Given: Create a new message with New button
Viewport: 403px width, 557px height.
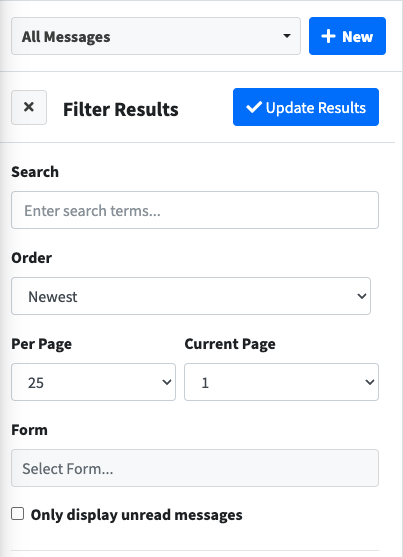Looking at the screenshot, I should coord(347,36).
